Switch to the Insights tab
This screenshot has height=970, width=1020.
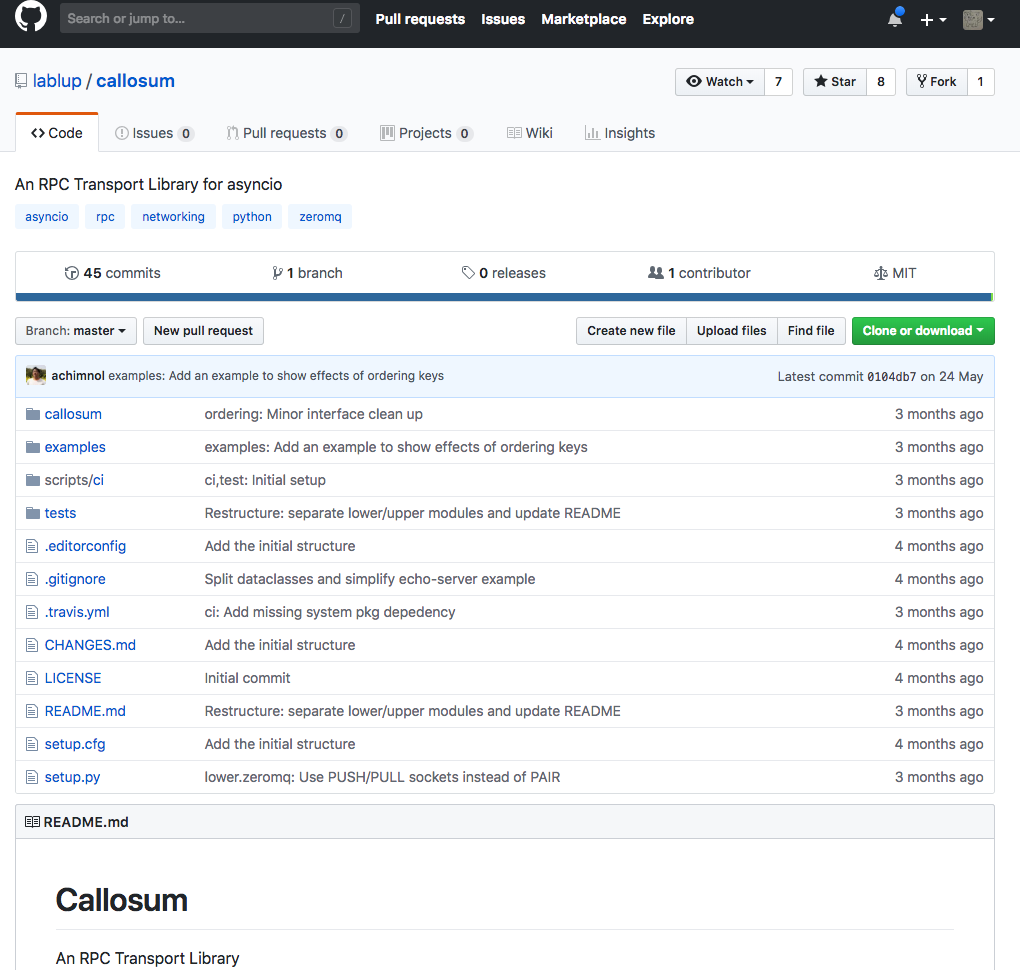[x=620, y=133]
